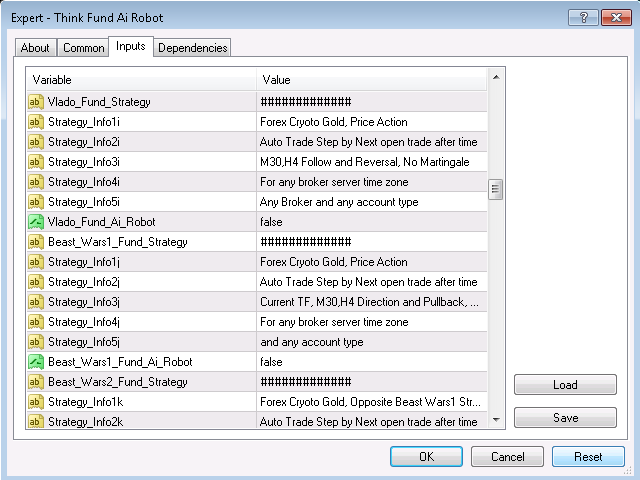Click the Strategy_Info1j value 'Forex Cryoto Gold, Price Action'
Image resolution: width=640 pixels, height=480 pixels.
(x=334, y=262)
